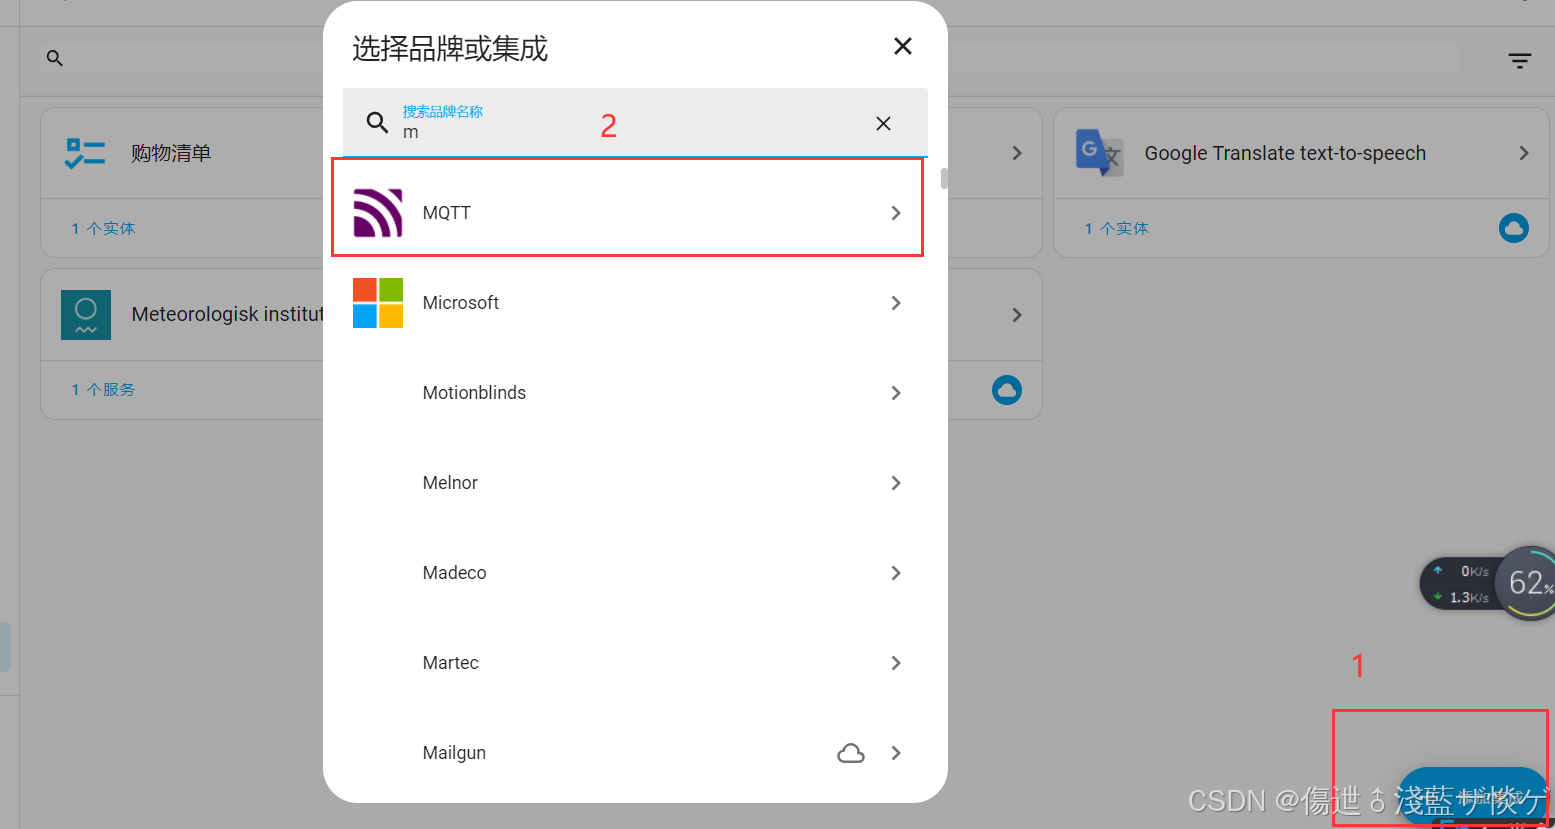
Task: Click the Google Translate icon
Action: 1100,153
